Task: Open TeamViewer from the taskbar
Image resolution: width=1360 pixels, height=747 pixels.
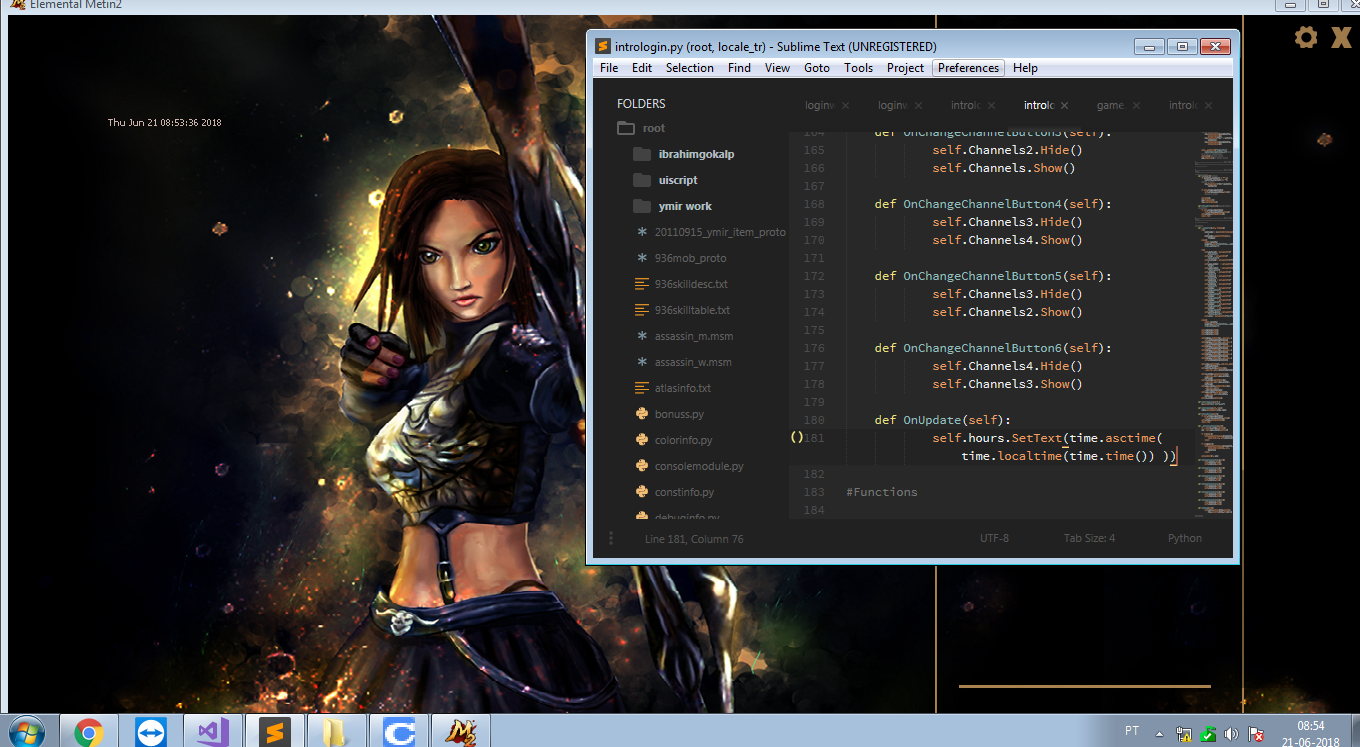Action: point(151,733)
